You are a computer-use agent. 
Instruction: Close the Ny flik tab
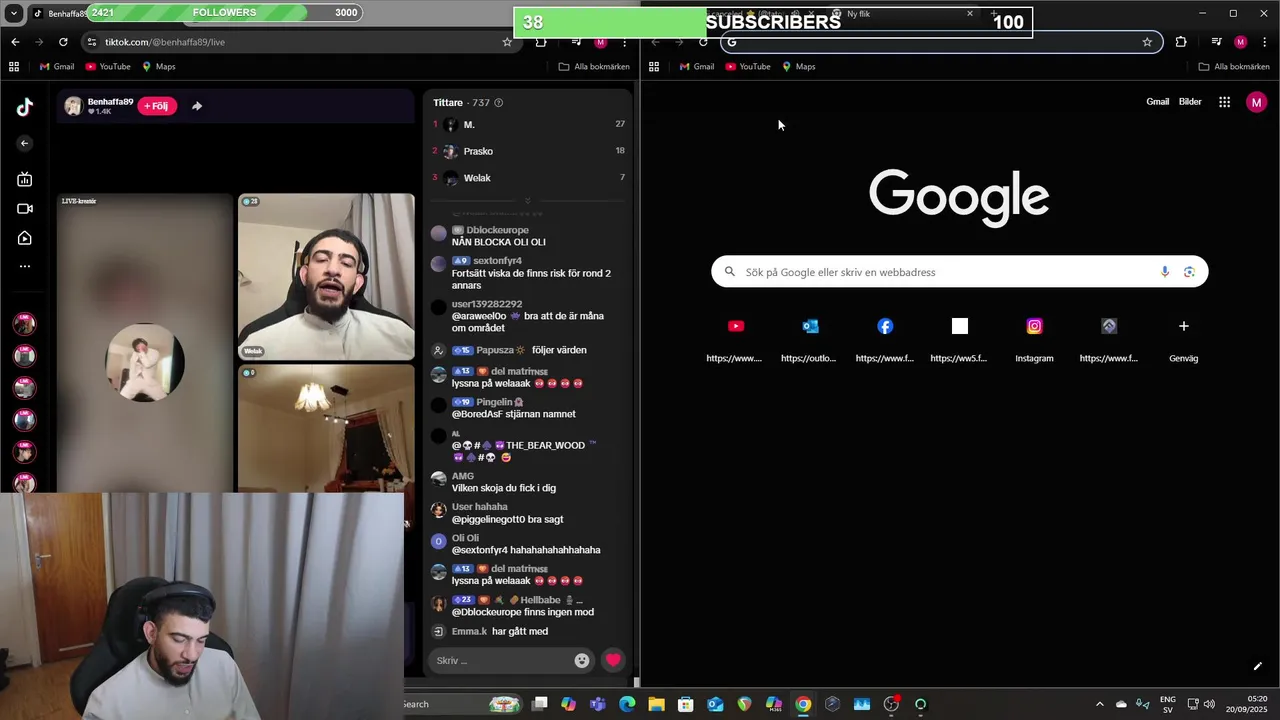pos(969,14)
